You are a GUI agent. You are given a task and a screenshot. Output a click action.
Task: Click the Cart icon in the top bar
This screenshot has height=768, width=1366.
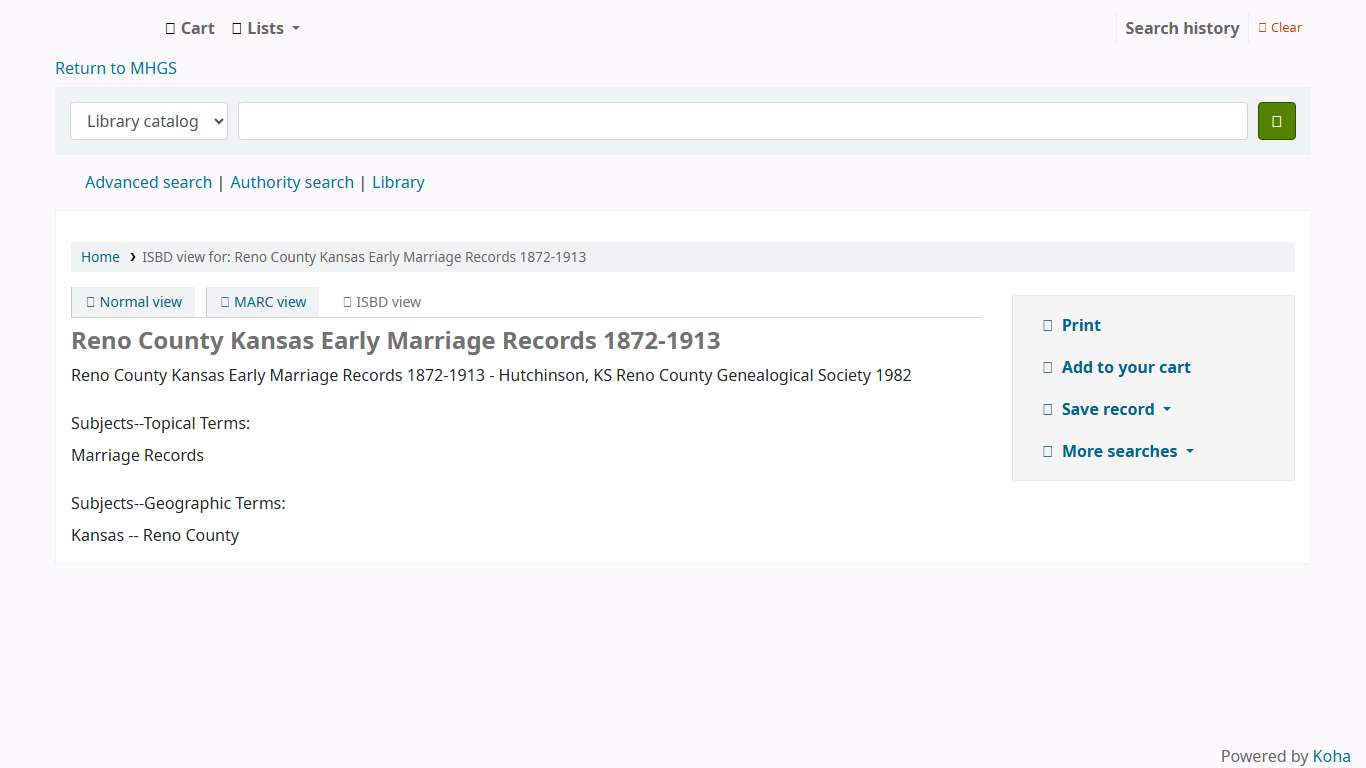[x=170, y=29]
